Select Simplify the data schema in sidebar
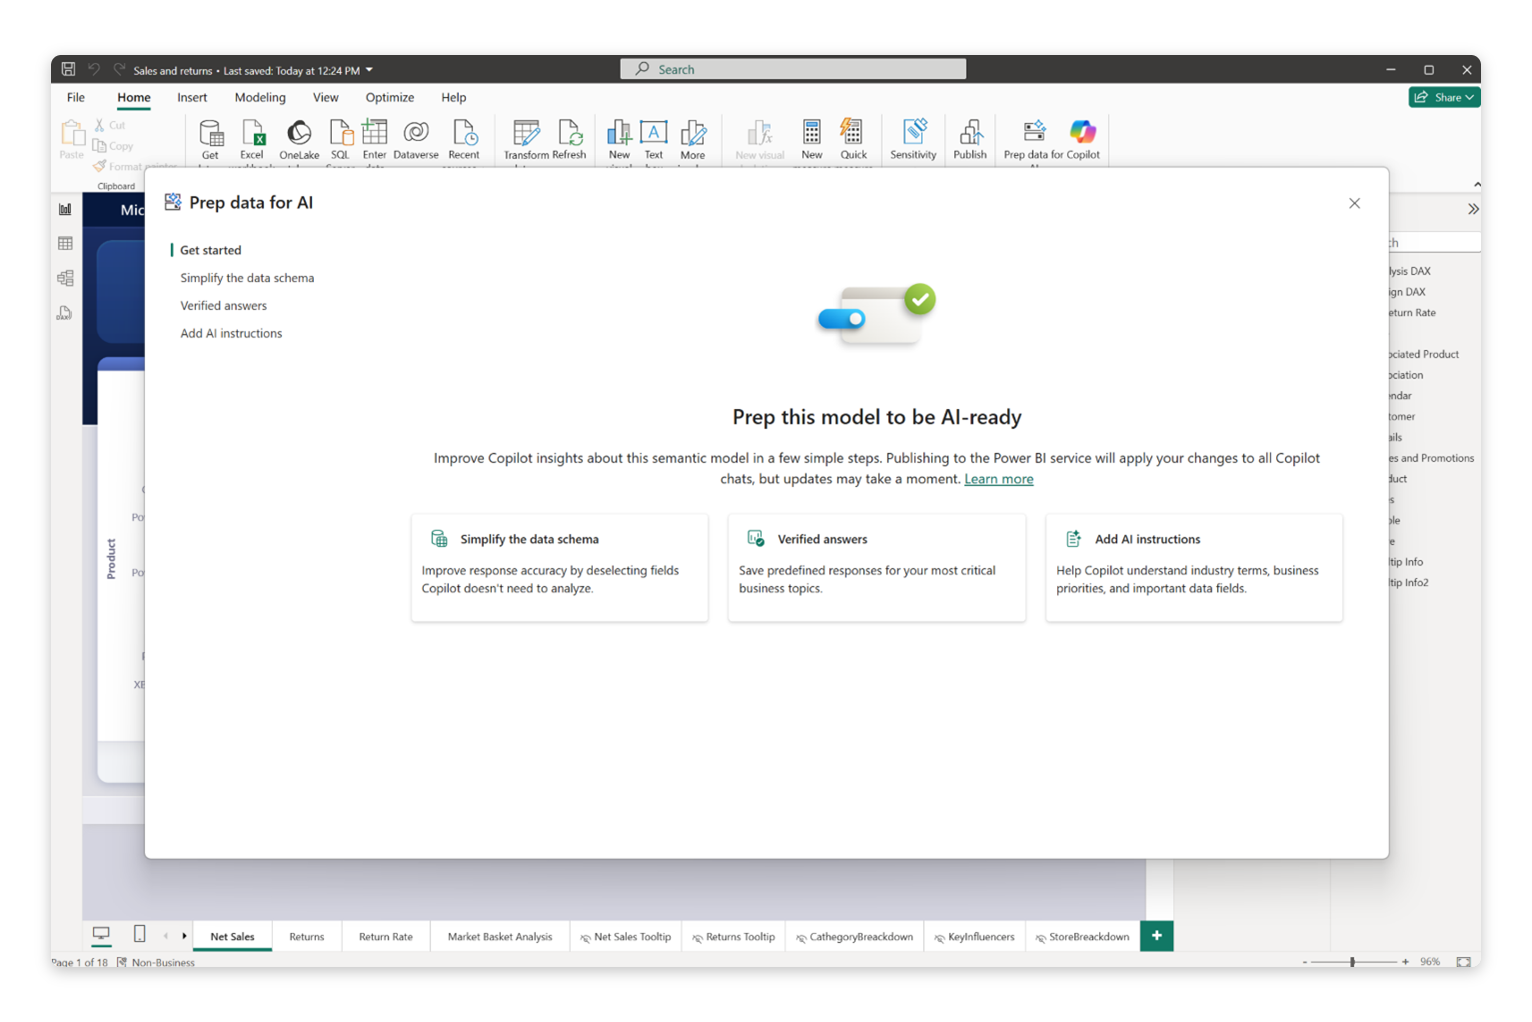1532x1022 pixels. tap(247, 278)
